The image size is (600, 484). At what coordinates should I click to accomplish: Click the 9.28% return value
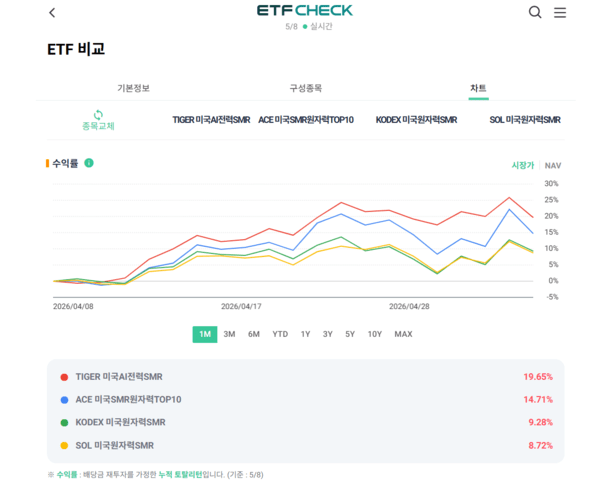[x=541, y=422]
